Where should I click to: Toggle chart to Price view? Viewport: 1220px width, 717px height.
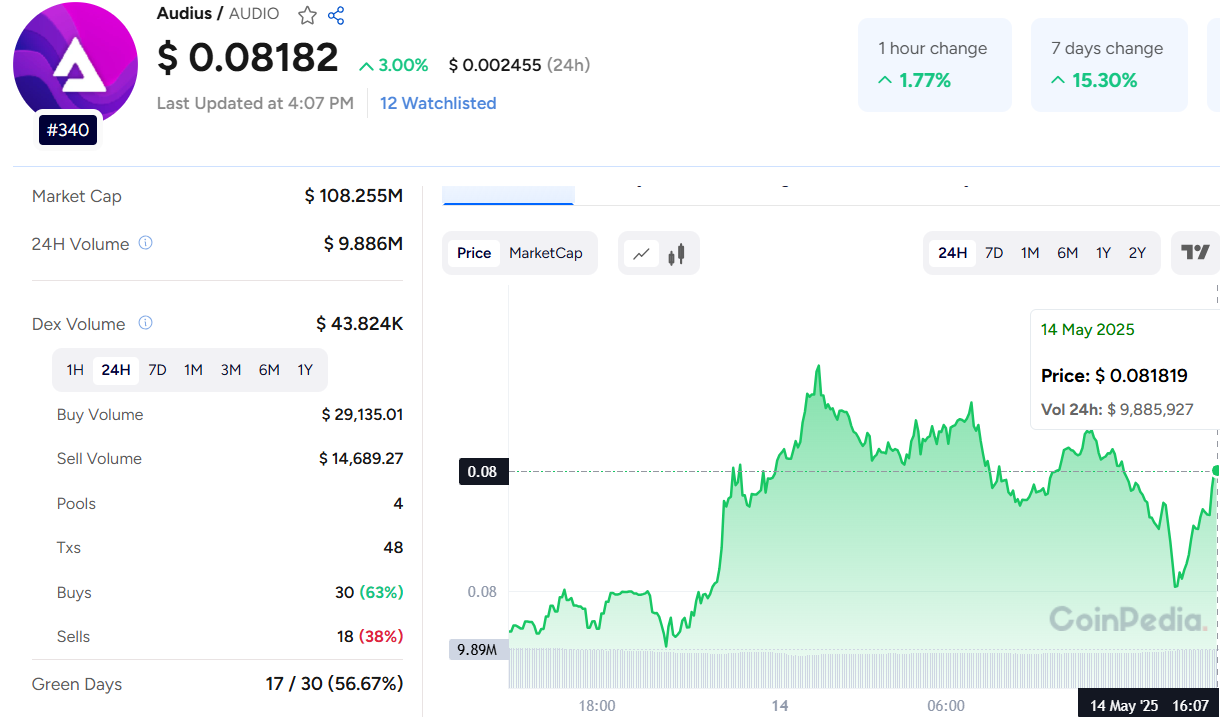tap(474, 253)
